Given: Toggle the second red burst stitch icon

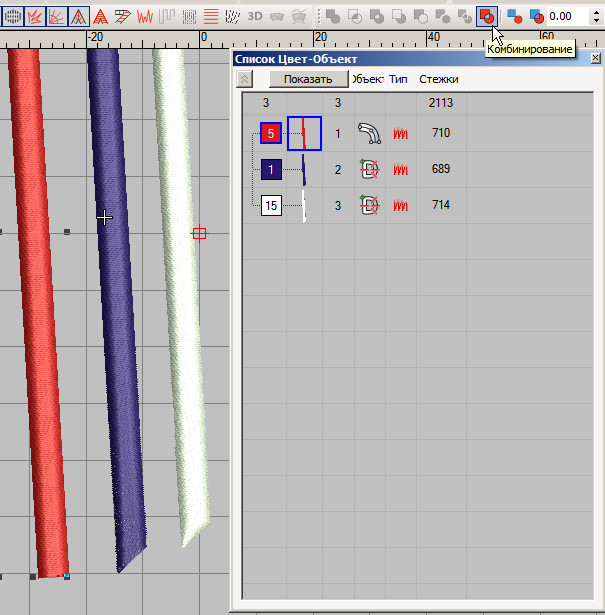Looking at the screenshot, I should pos(37,16).
